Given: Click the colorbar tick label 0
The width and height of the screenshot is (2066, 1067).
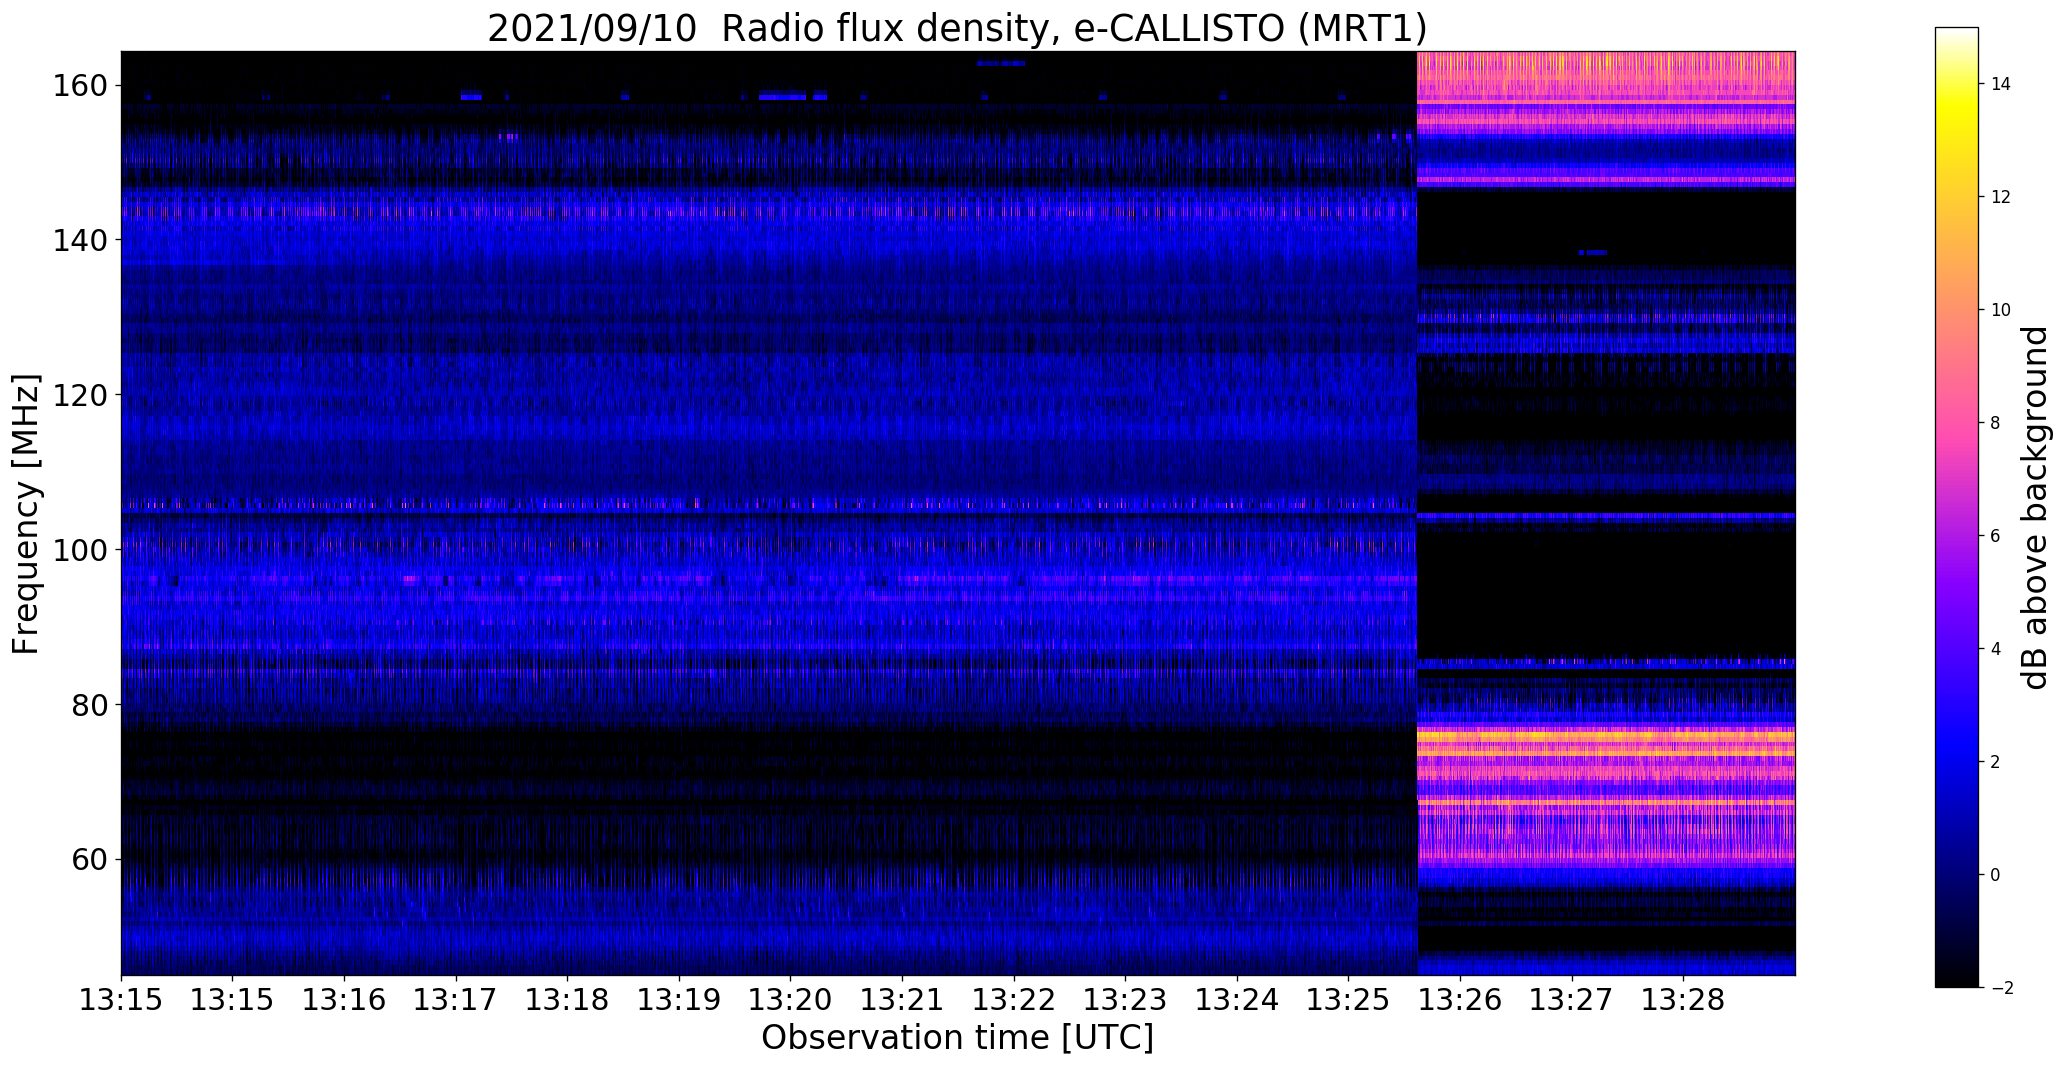Looking at the screenshot, I should [1995, 875].
